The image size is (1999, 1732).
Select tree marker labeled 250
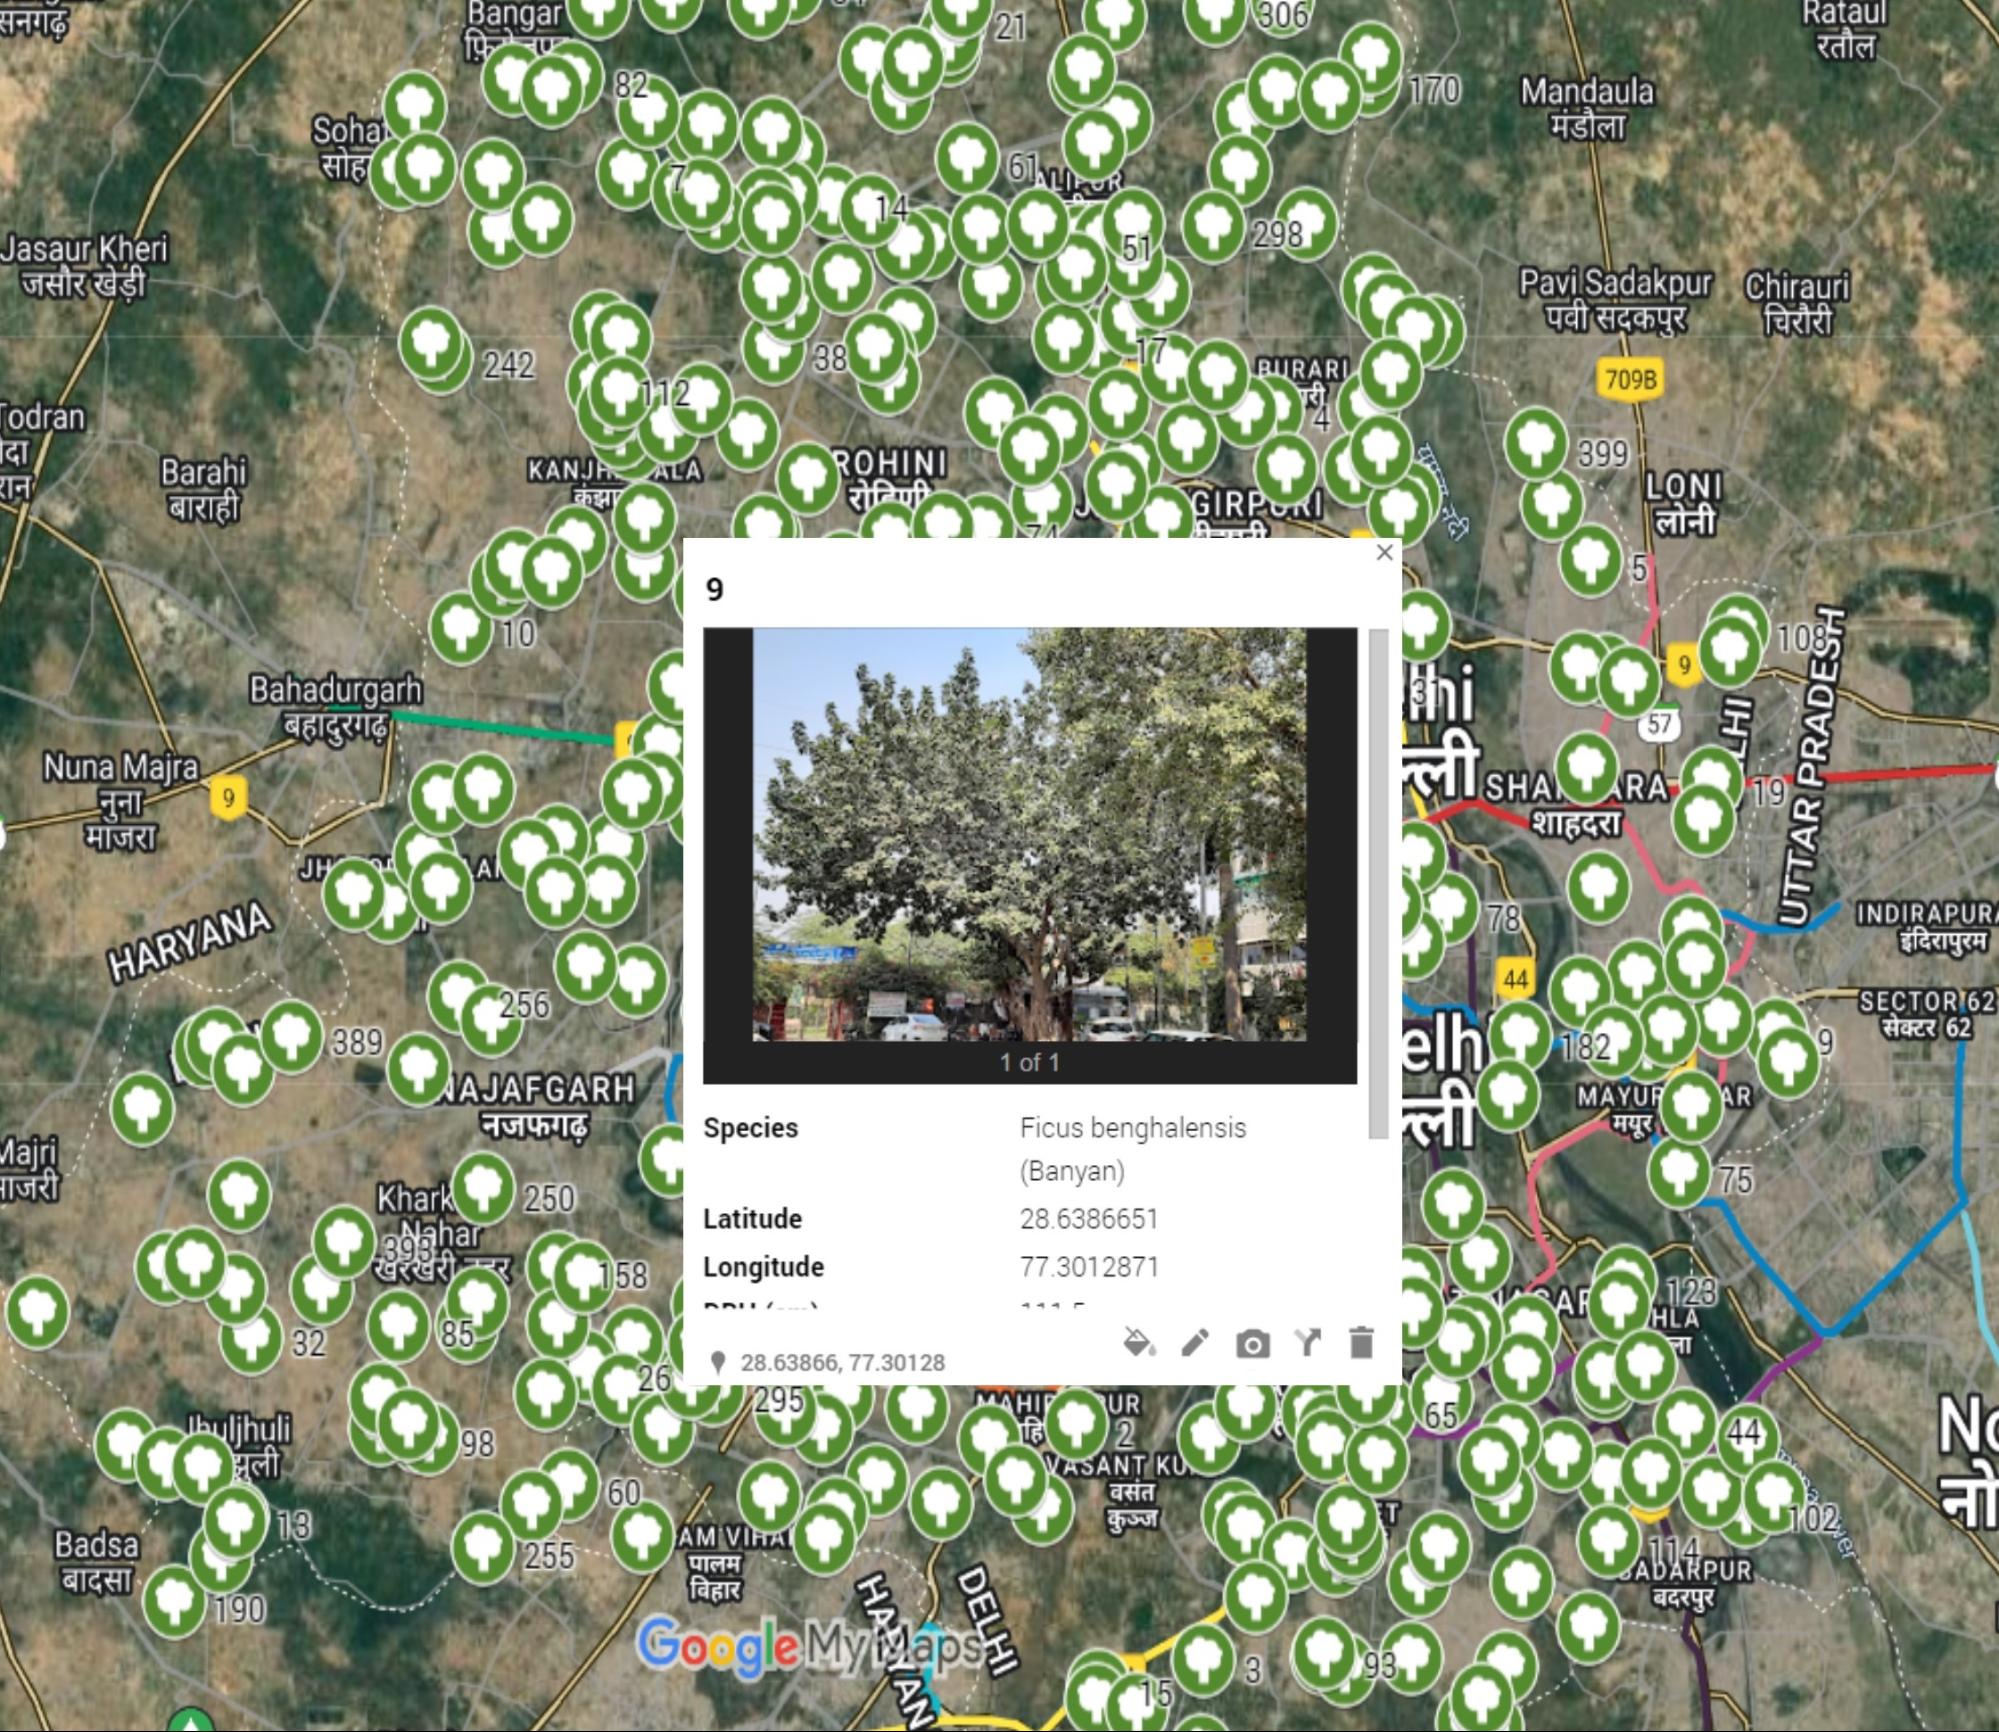[483, 1188]
